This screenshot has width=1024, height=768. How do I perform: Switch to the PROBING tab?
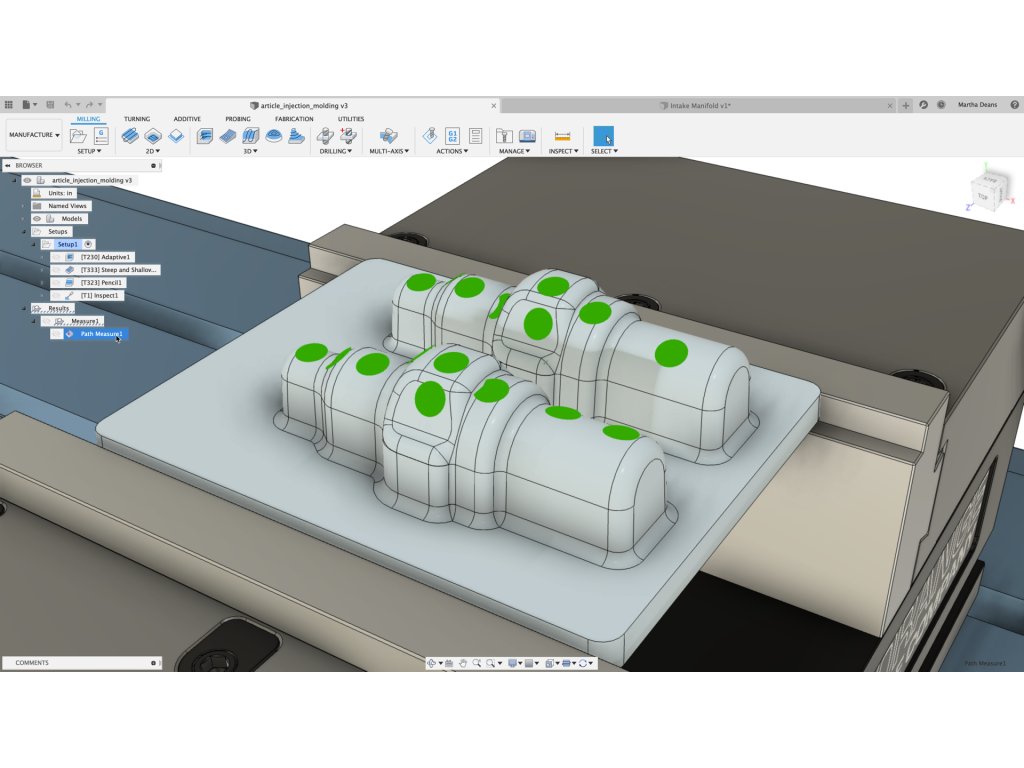click(238, 119)
